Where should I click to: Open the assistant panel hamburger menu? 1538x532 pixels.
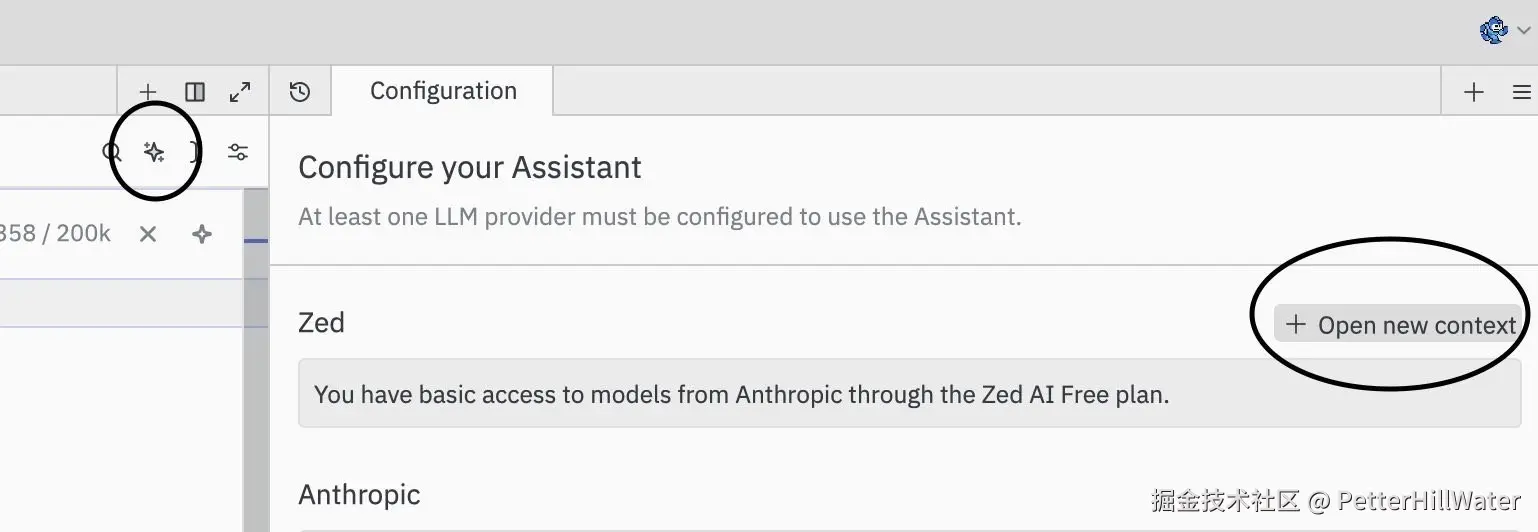[x=1521, y=92]
